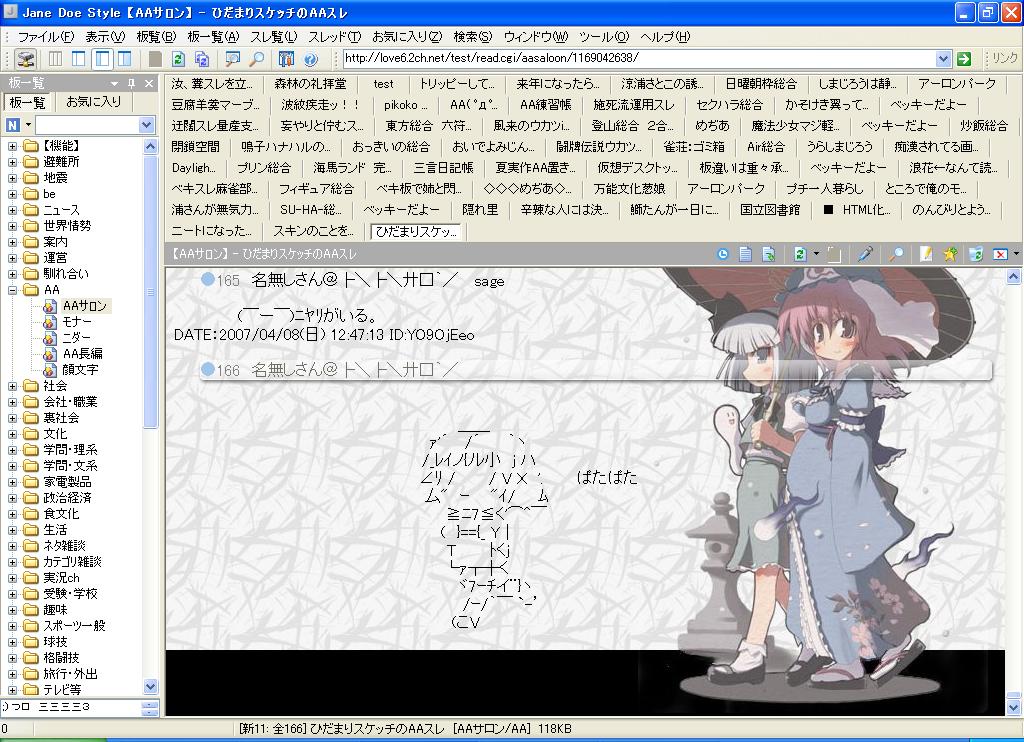Toggle the pin on the 板一覧 panel
The width and height of the screenshot is (1024, 742).
[131, 84]
